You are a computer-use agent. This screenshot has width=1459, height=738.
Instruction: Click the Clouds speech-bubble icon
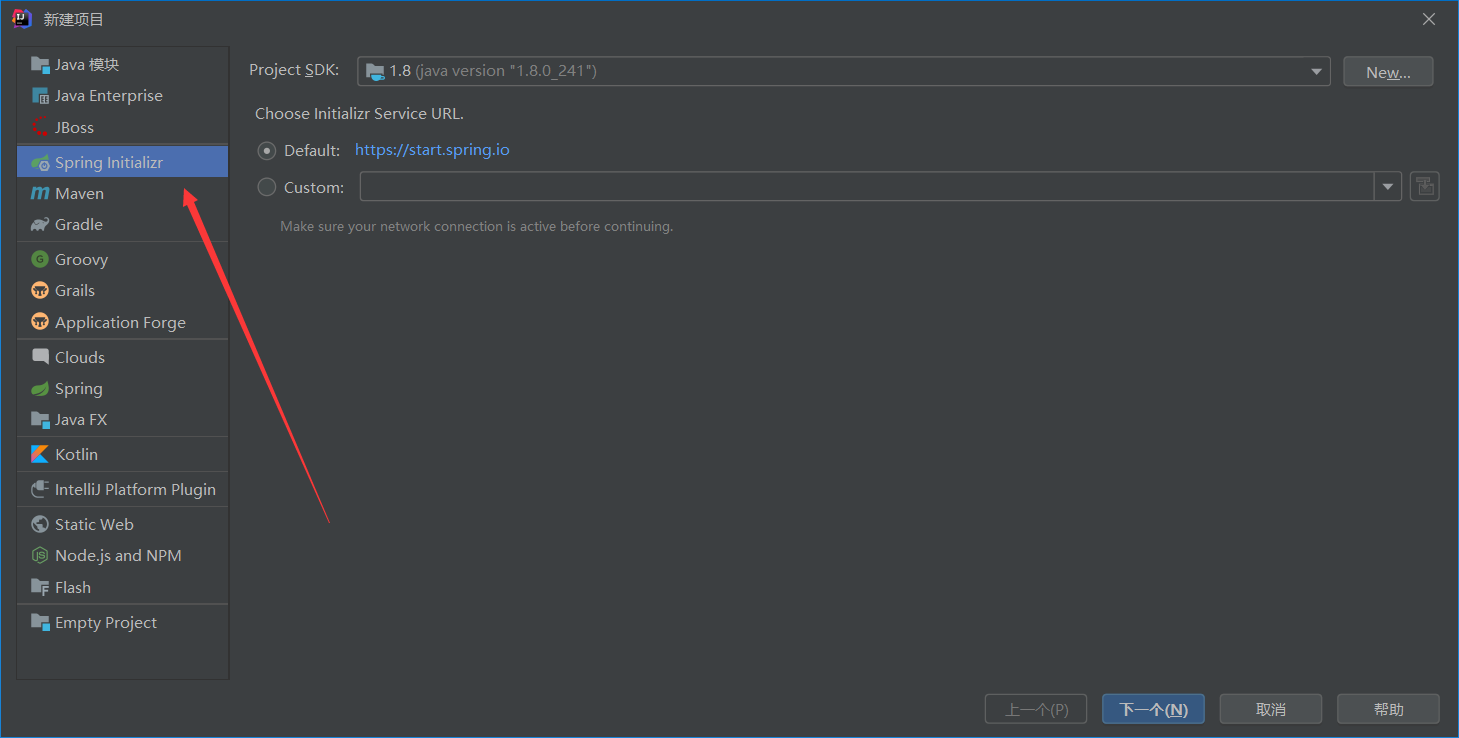coord(40,357)
